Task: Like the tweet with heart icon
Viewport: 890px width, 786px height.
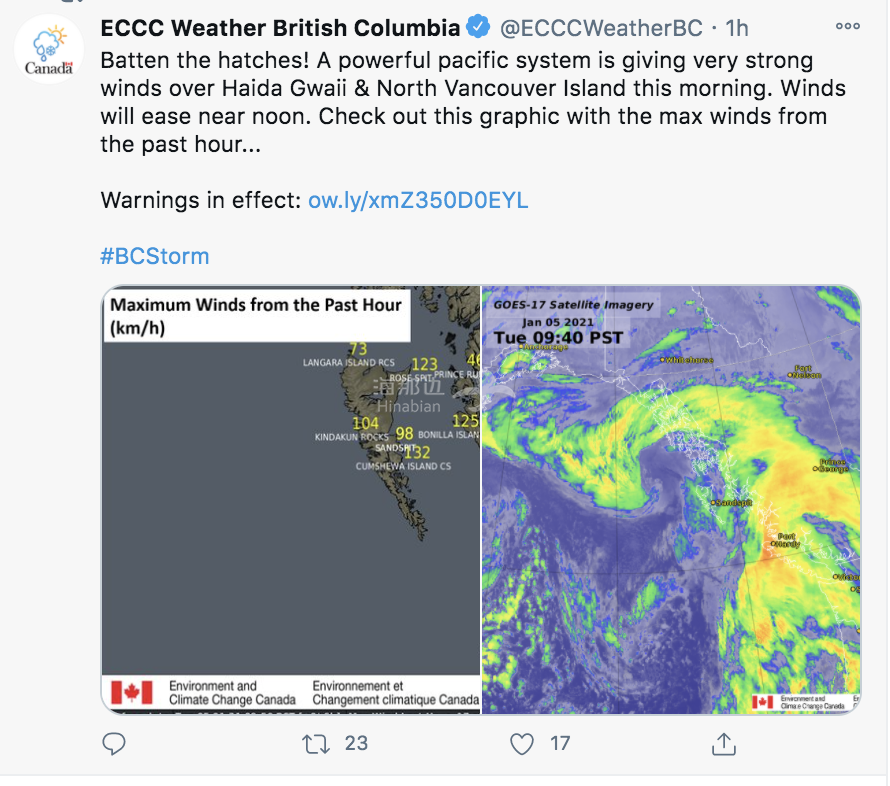Action: pyautogui.click(x=522, y=744)
